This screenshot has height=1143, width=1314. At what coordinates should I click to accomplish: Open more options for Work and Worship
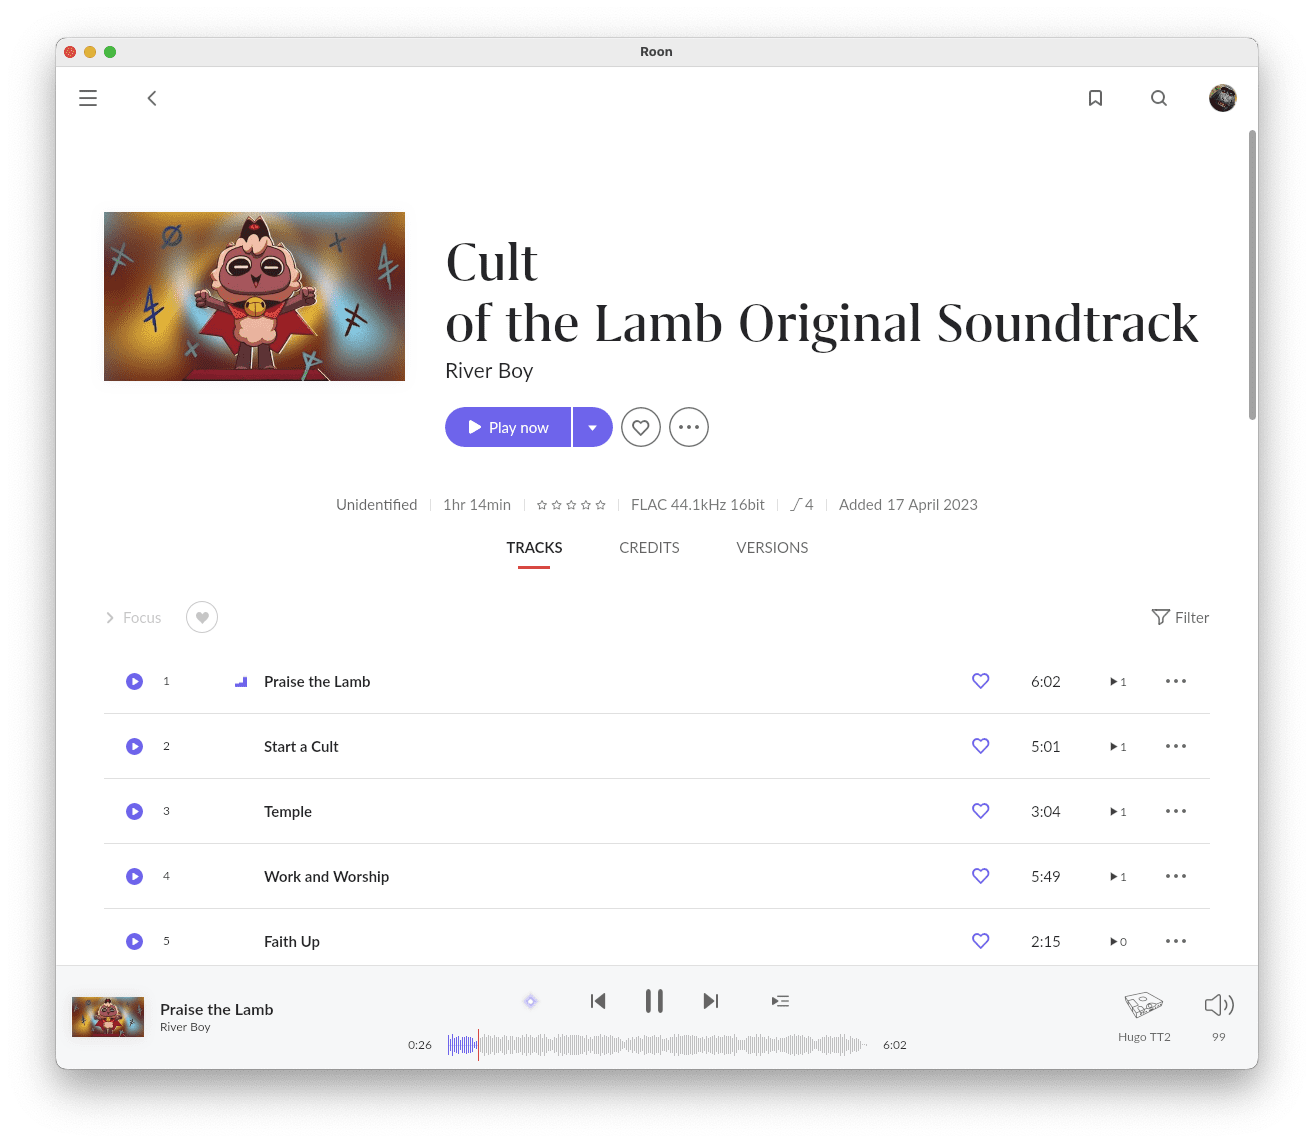1176,876
